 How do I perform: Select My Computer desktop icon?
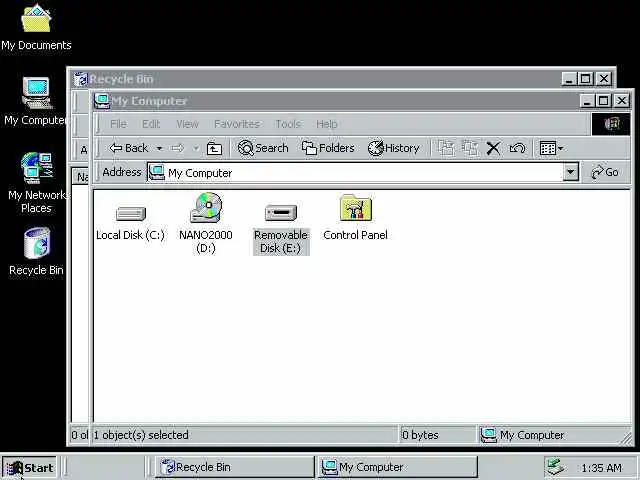[x=36, y=102]
